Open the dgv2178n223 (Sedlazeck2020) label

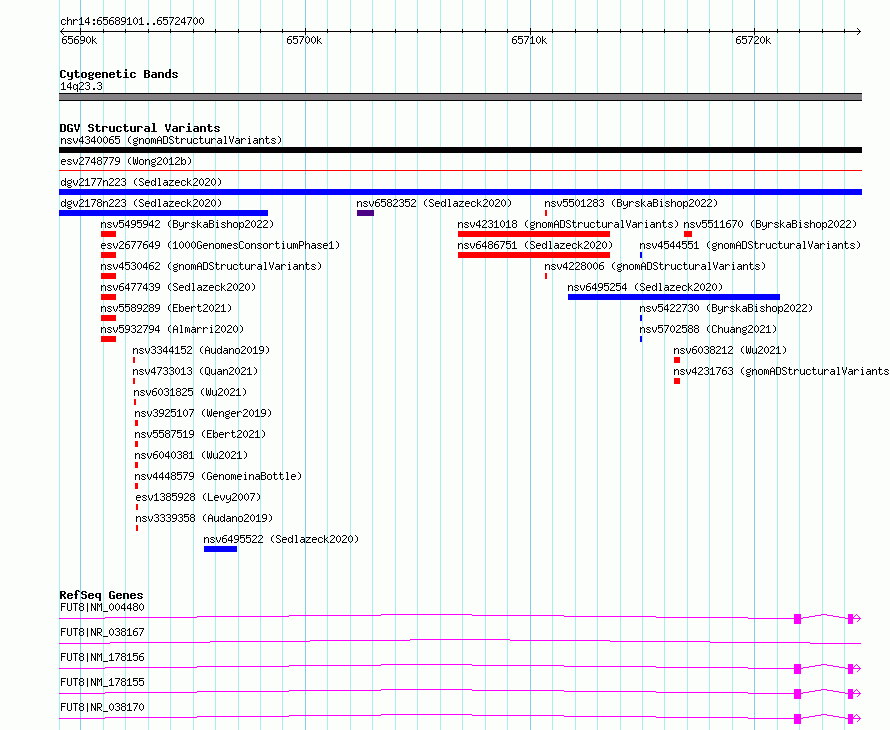point(141,203)
